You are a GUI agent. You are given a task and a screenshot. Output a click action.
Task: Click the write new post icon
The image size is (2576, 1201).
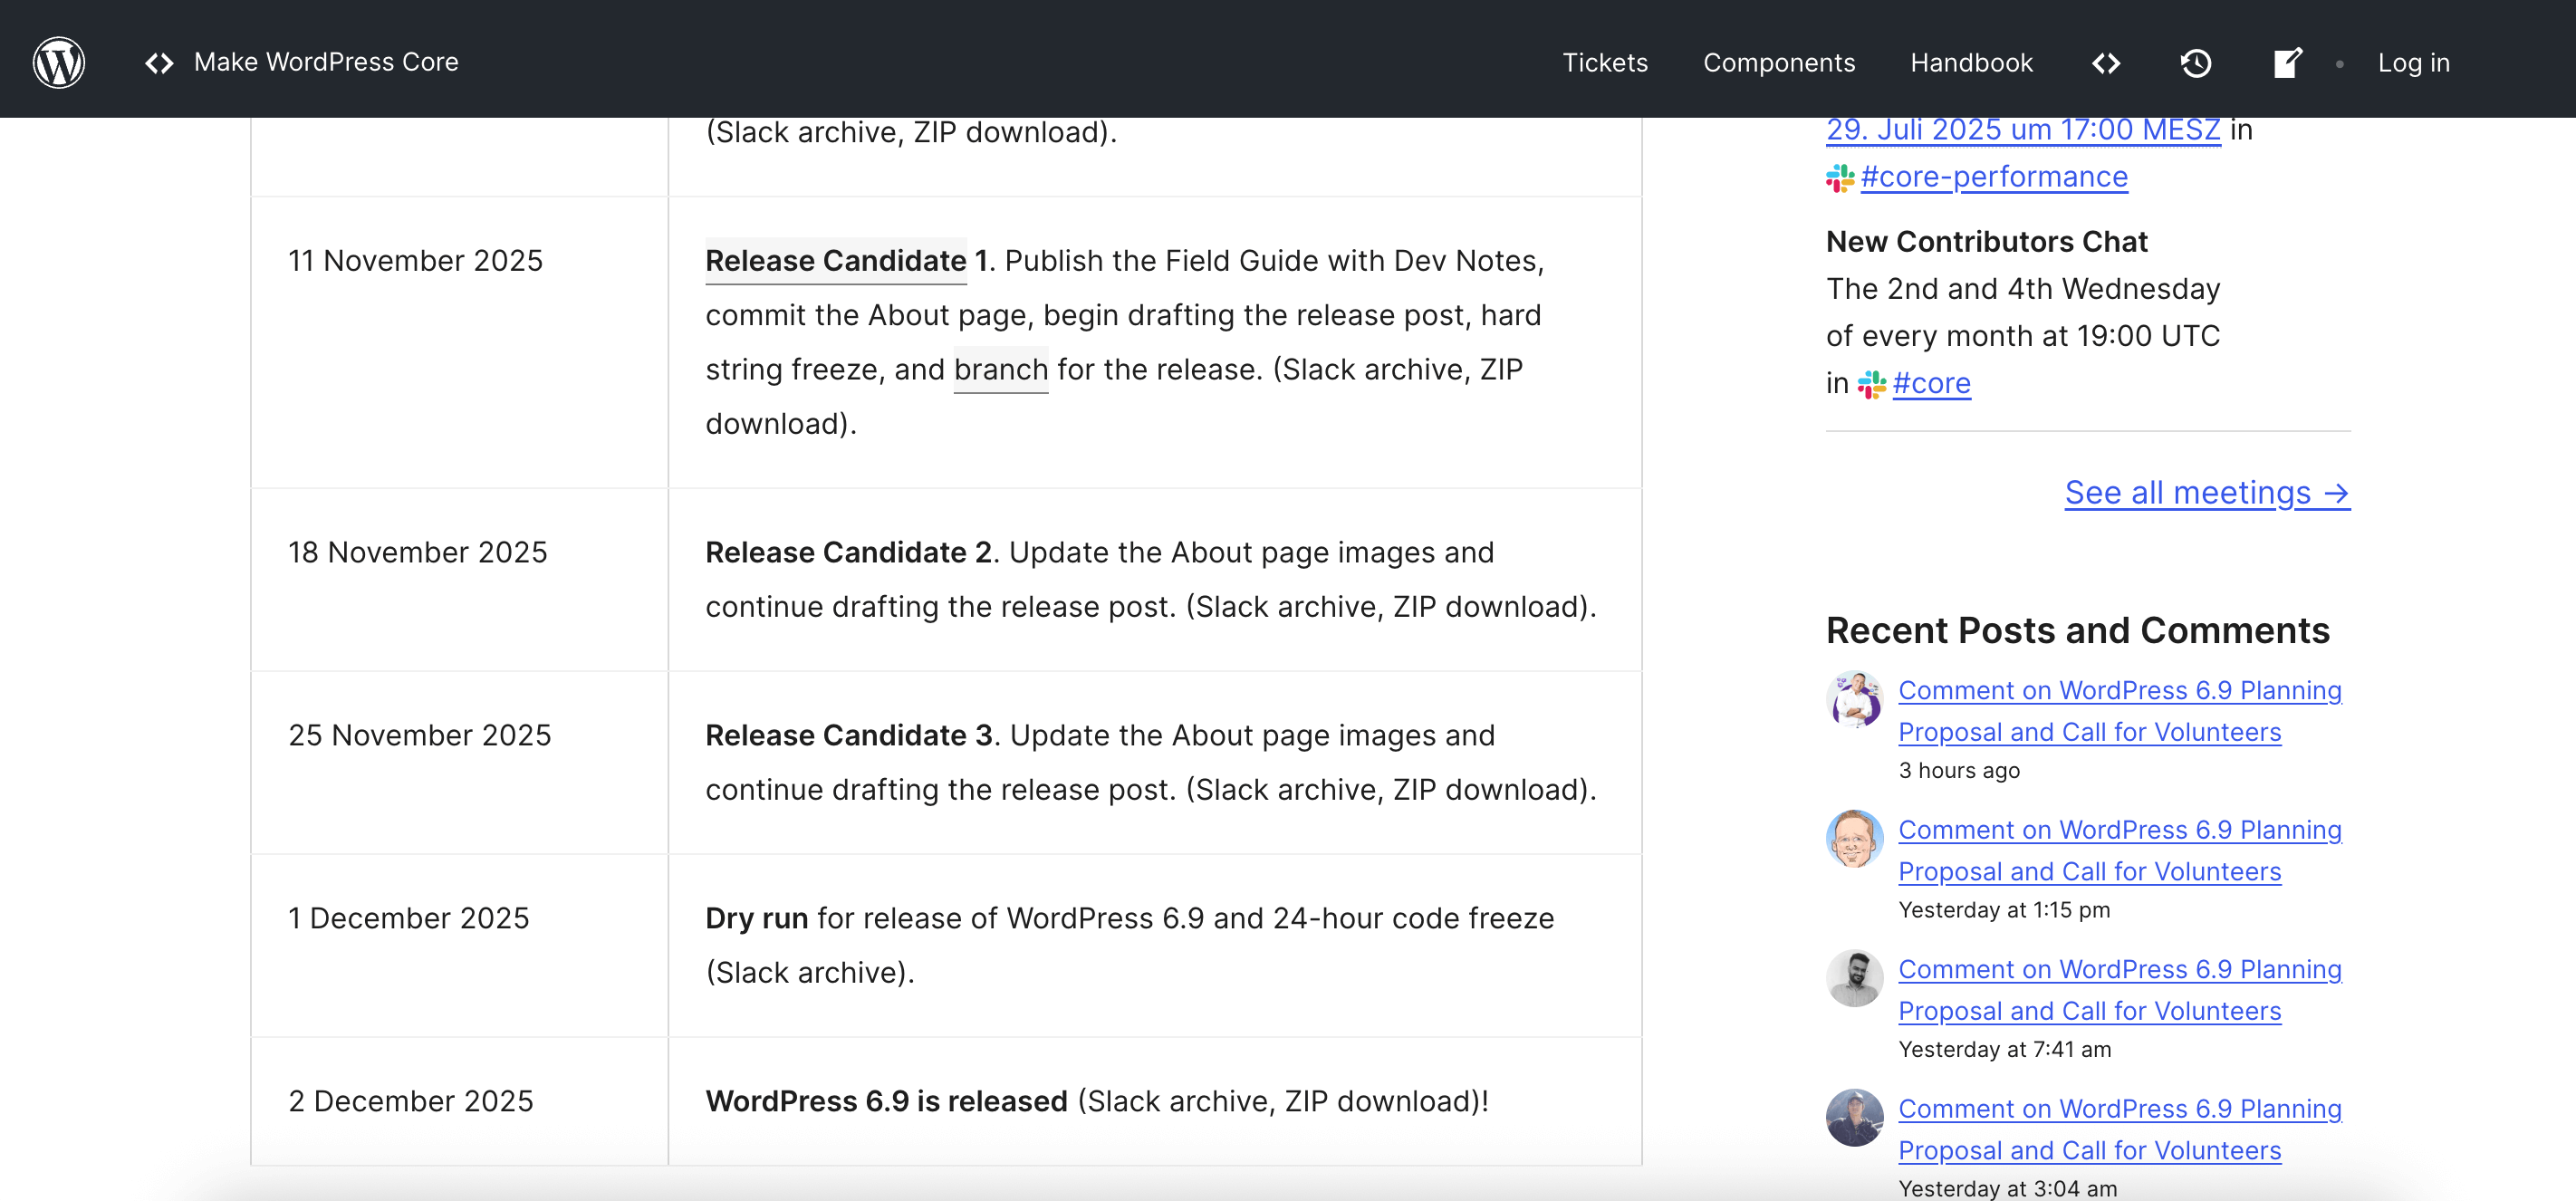[x=2287, y=63]
